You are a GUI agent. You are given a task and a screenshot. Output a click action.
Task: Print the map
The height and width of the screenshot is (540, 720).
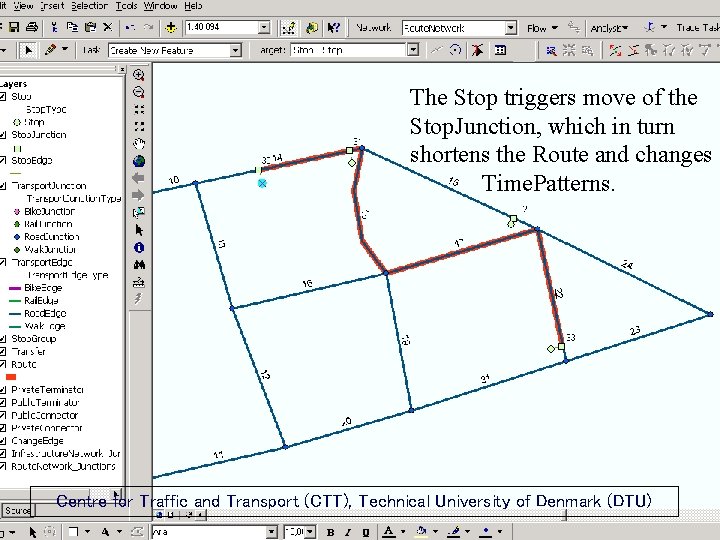click(x=32, y=28)
